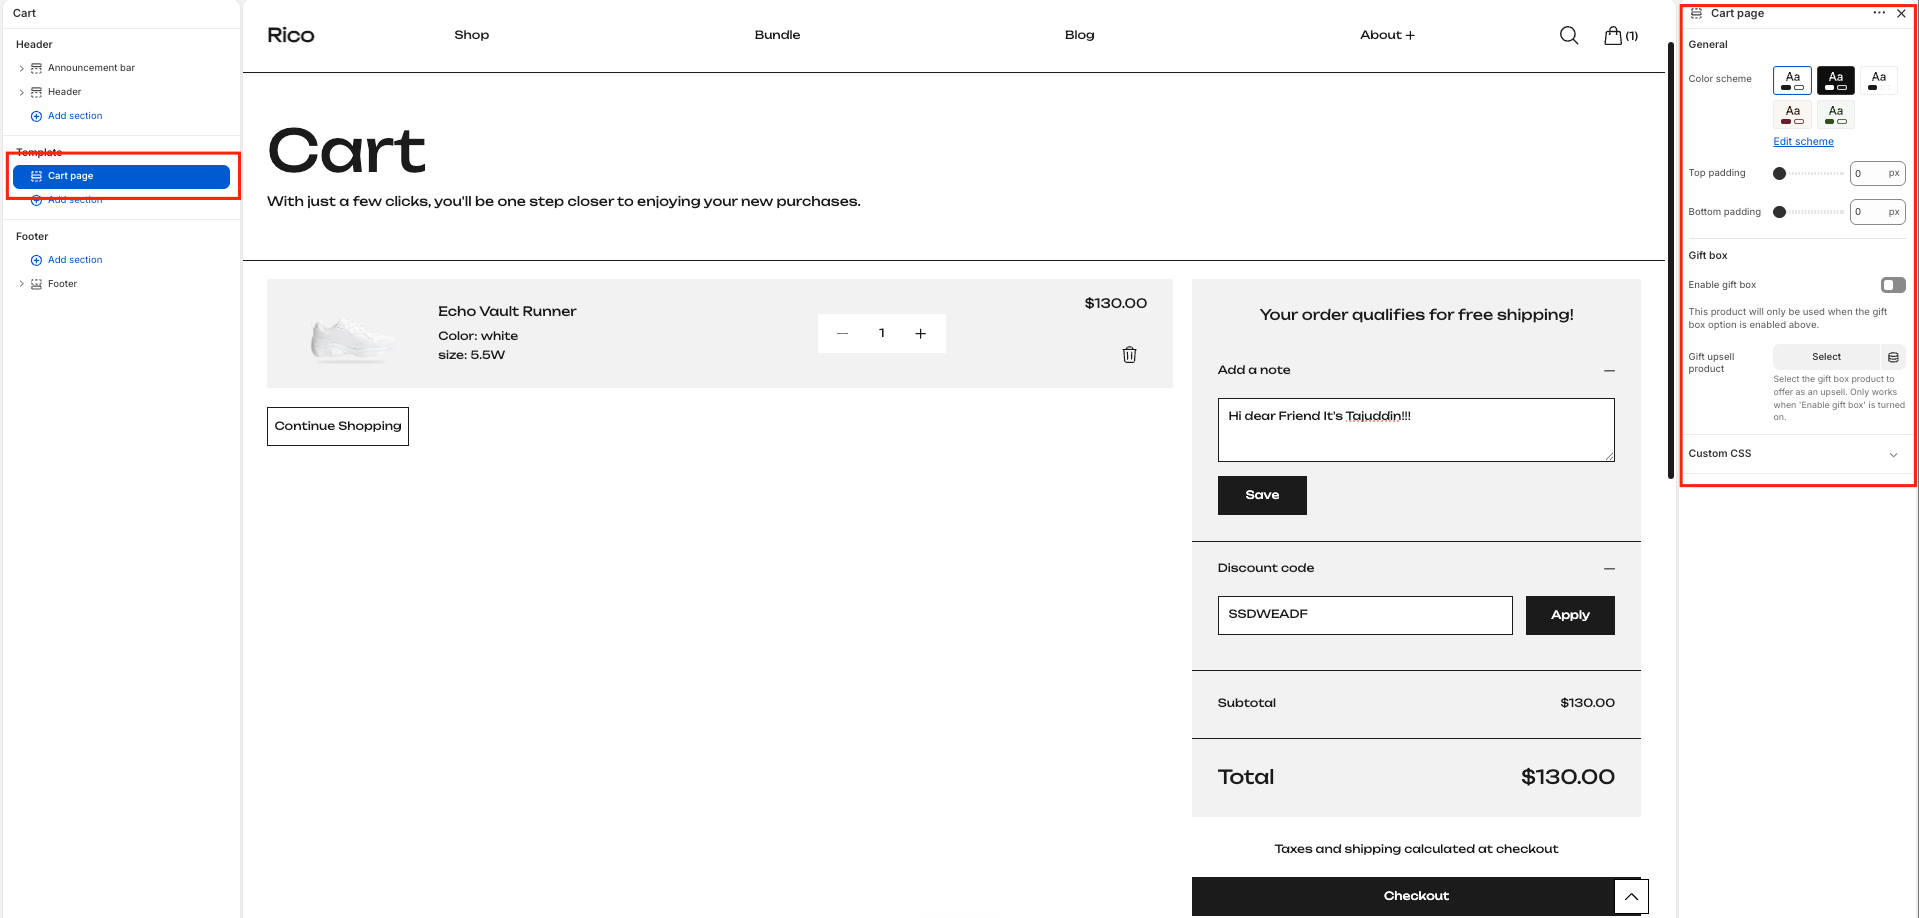Apply the discount code
The image size is (1919, 918).
pos(1570,615)
